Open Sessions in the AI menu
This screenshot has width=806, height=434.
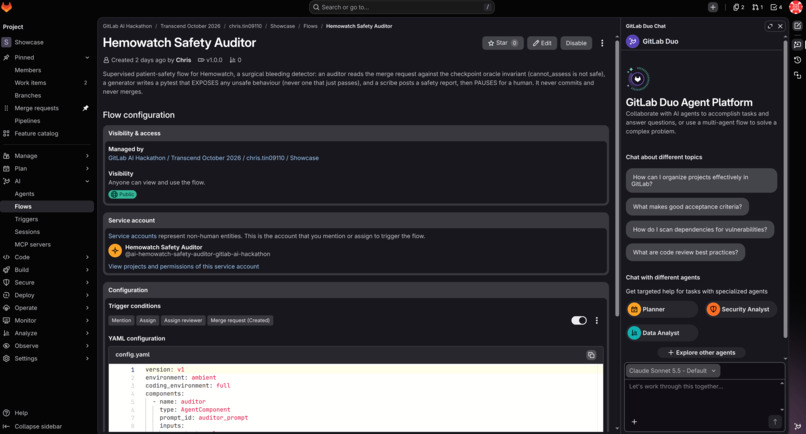tap(27, 232)
